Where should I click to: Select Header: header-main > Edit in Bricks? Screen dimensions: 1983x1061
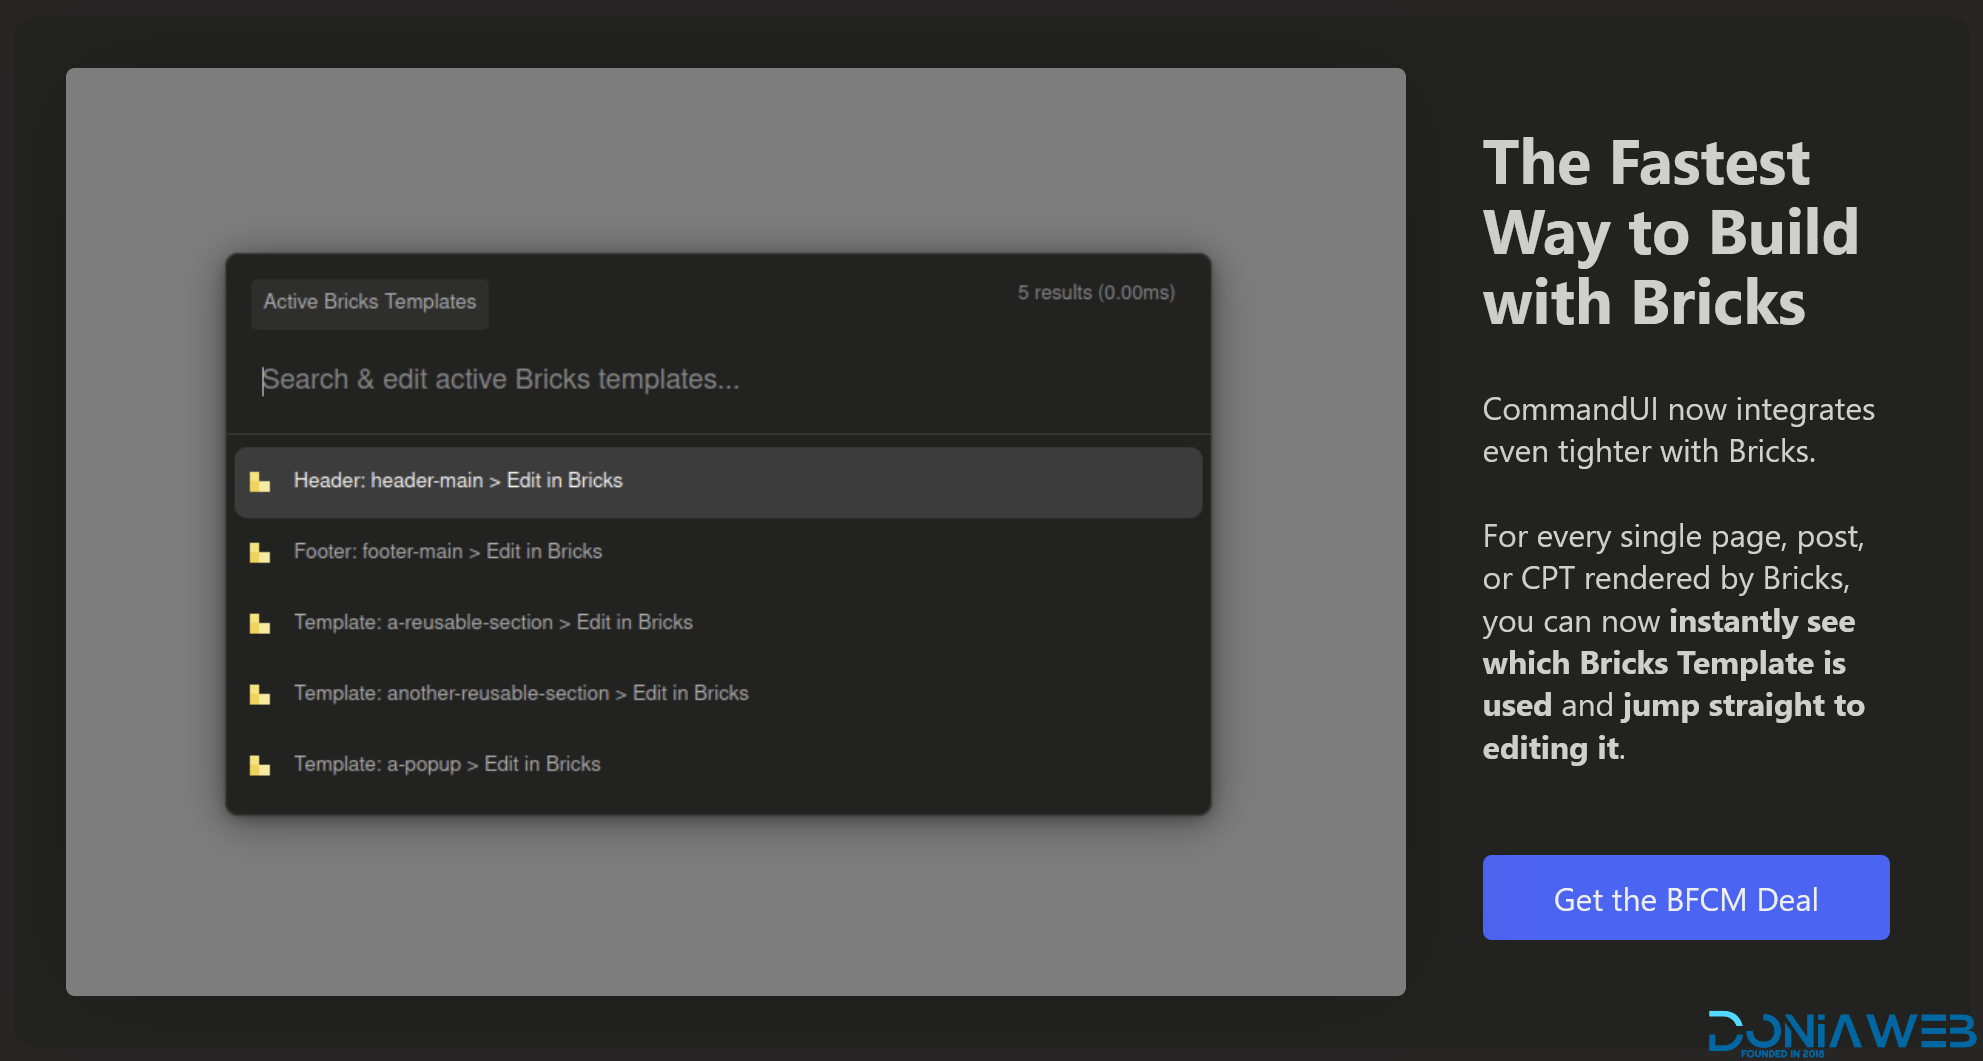(718, 482)
